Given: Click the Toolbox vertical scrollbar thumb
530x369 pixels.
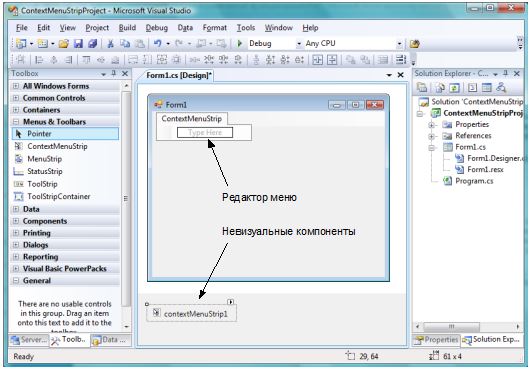Looking at the screenshot, I should (x=126, y=199).
